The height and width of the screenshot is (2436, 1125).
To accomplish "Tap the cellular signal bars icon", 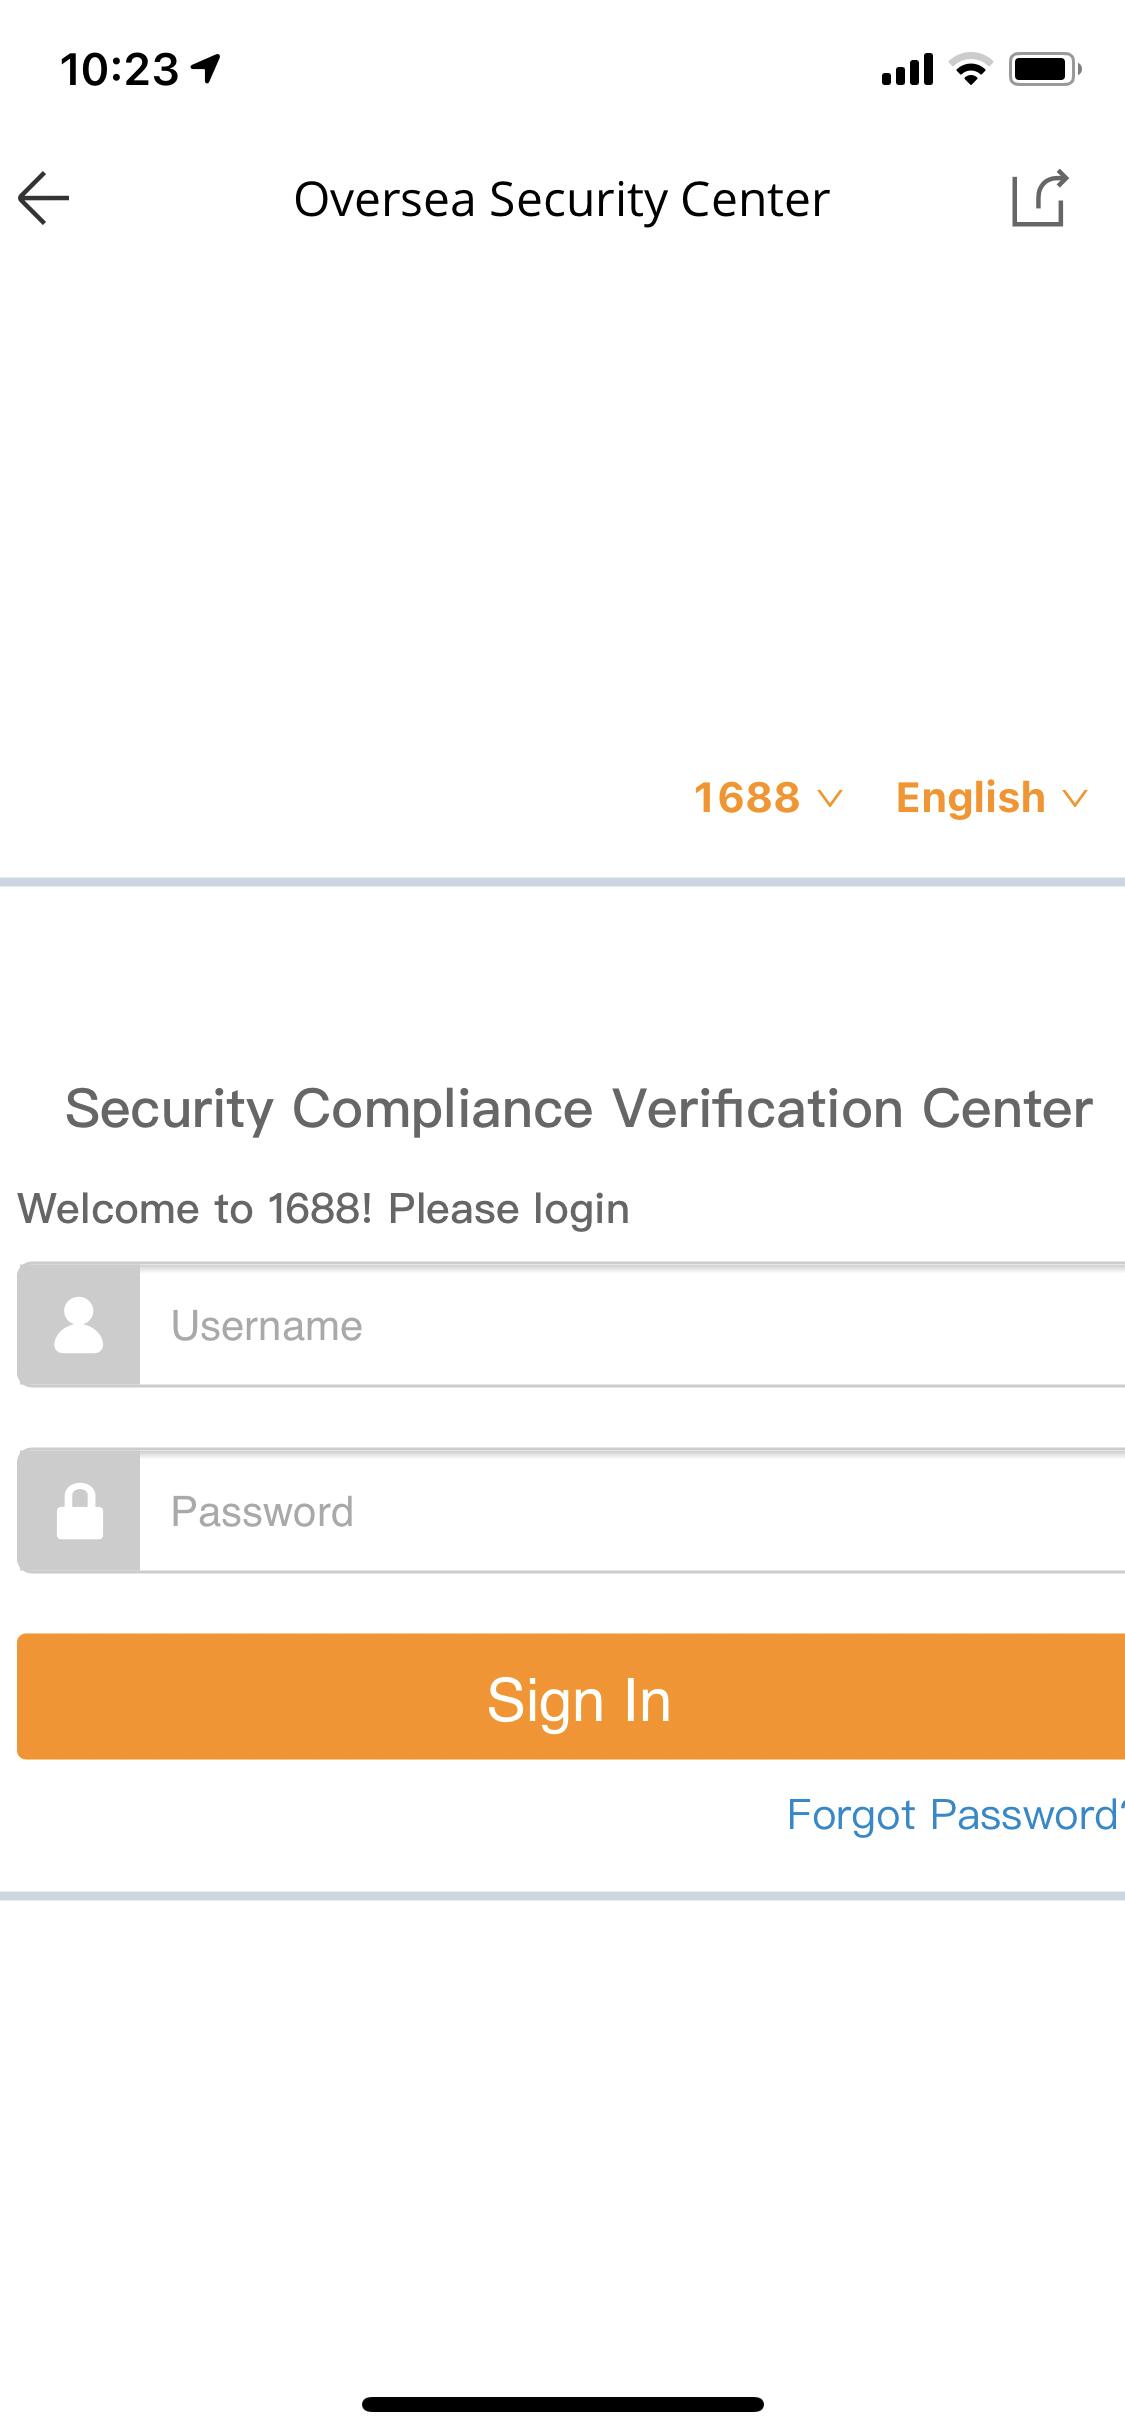I will click(x=907, y=69).
